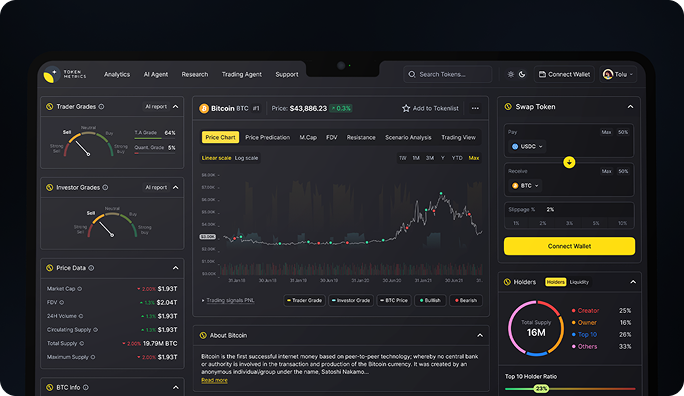Select the Trading View tab

pyautogui.click(x=458, y=137)
